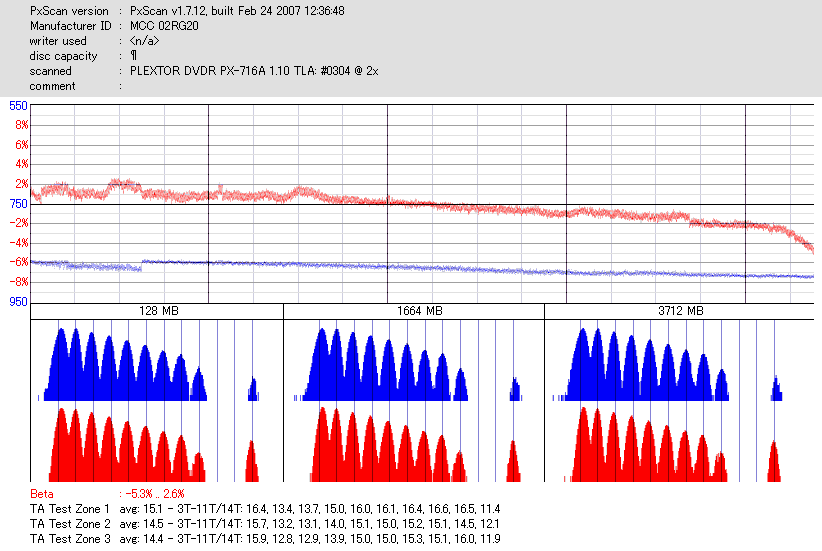Click the avg: 14.5 value
This screenshot has height=551, width=822.
click(141, 524)
